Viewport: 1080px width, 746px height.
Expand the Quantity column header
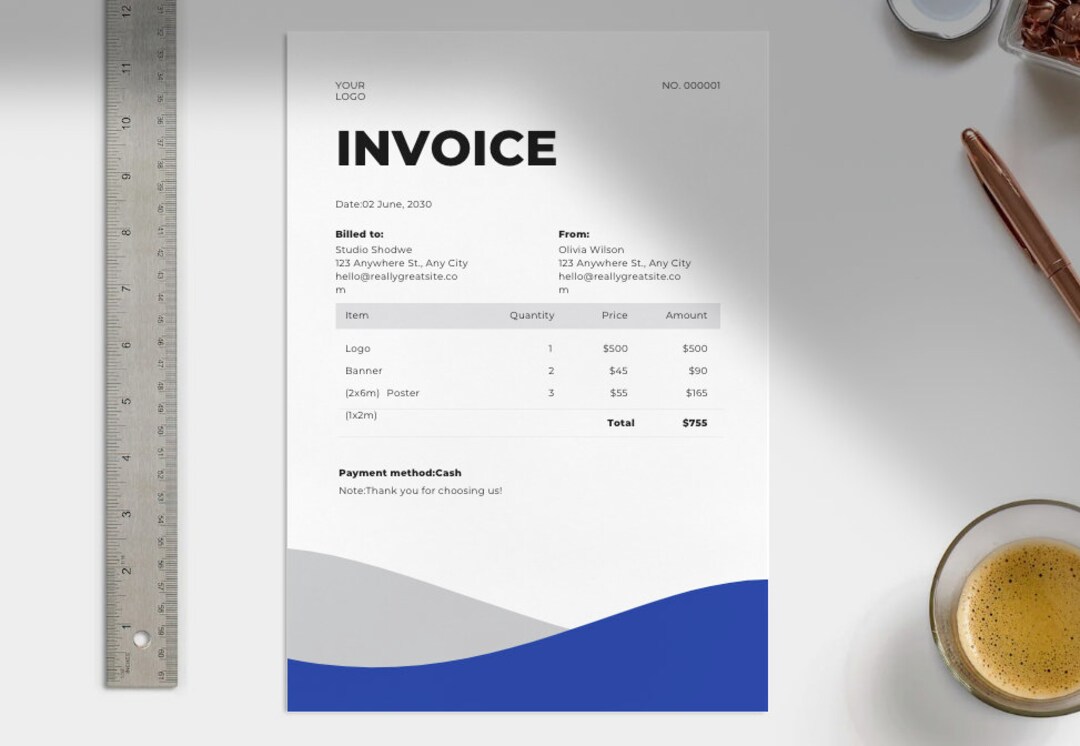tap(531, 315)
